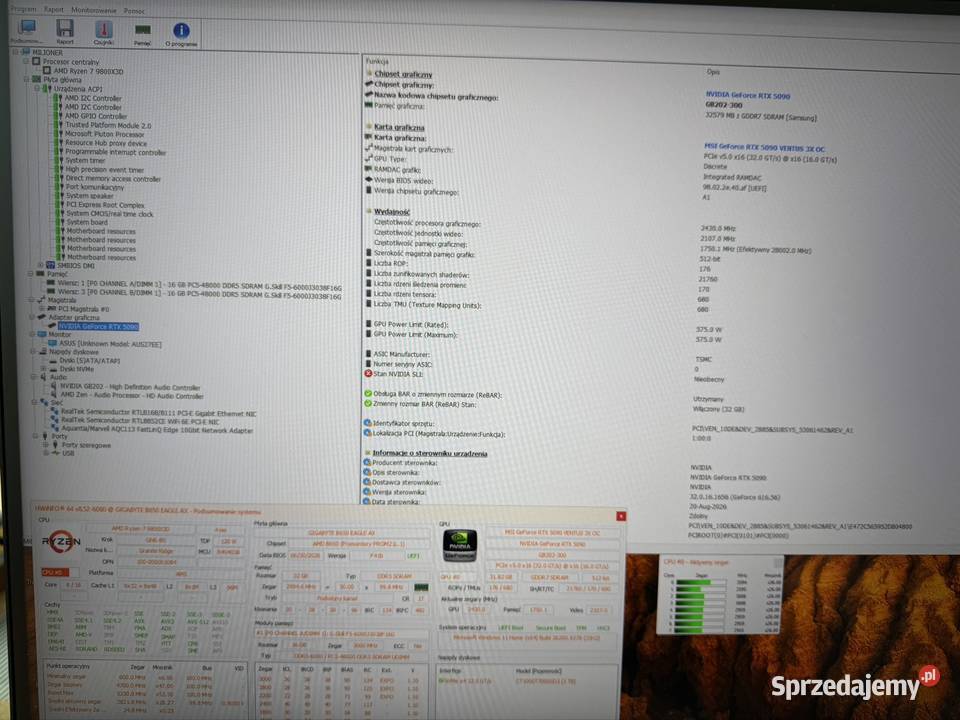
Task: Select Port komunikacyjny tree item
Action: 95,187
